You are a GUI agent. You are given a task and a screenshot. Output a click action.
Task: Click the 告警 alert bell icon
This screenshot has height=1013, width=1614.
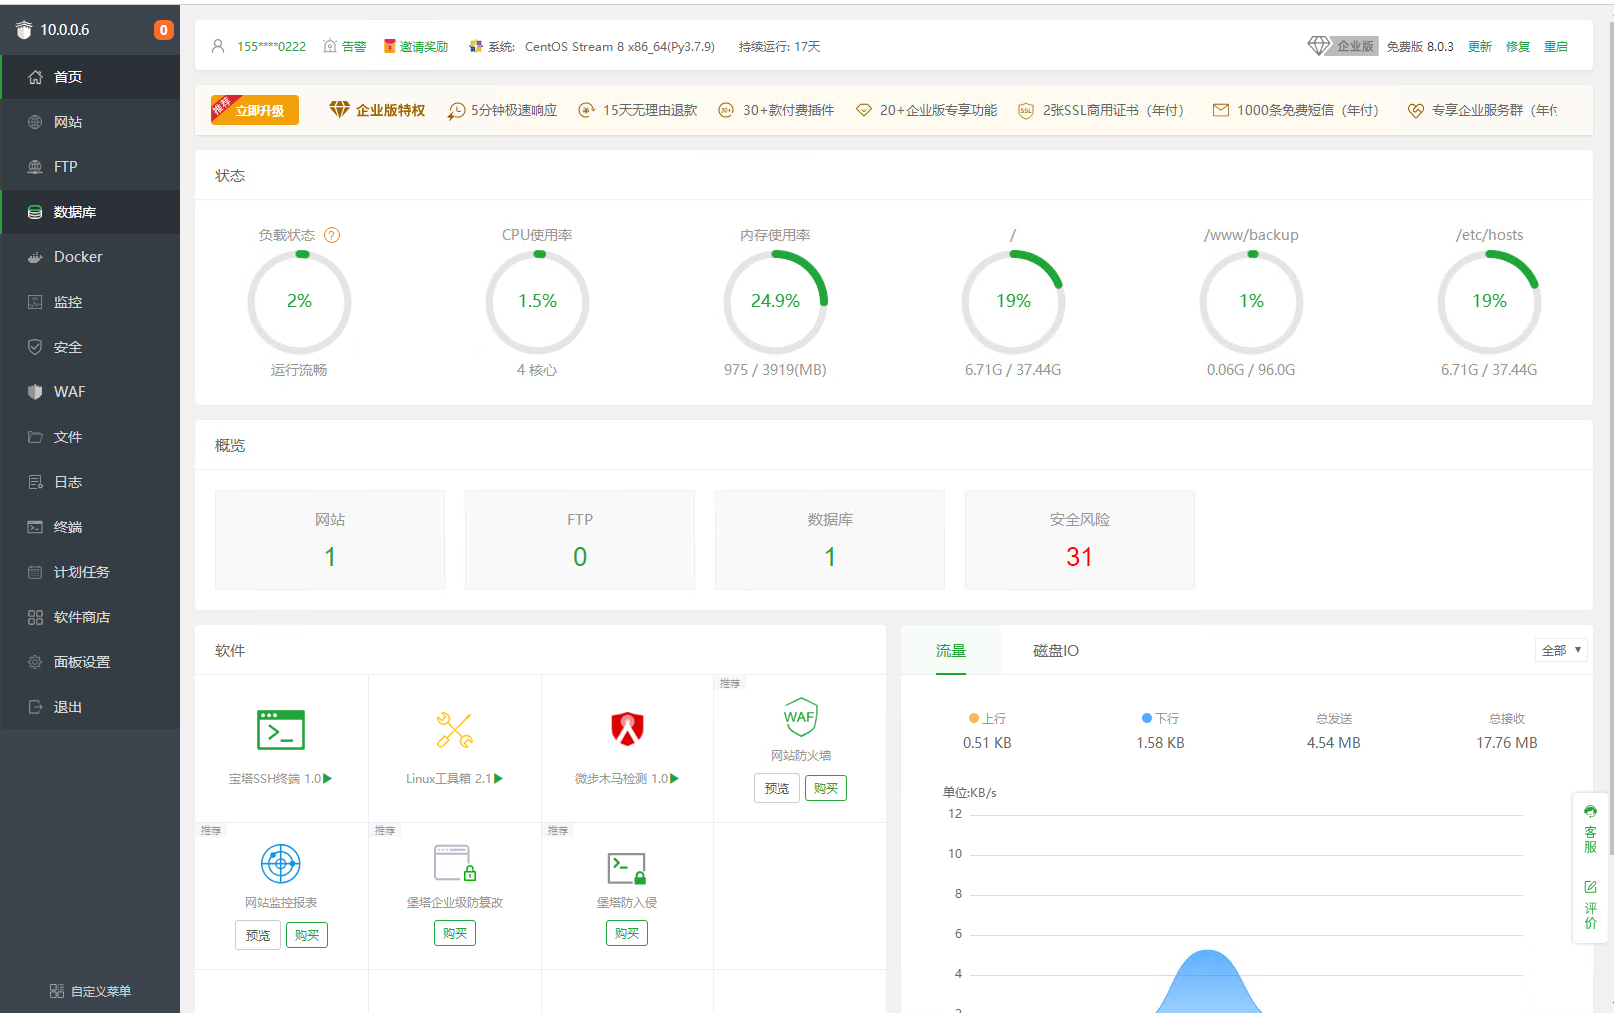329,46
